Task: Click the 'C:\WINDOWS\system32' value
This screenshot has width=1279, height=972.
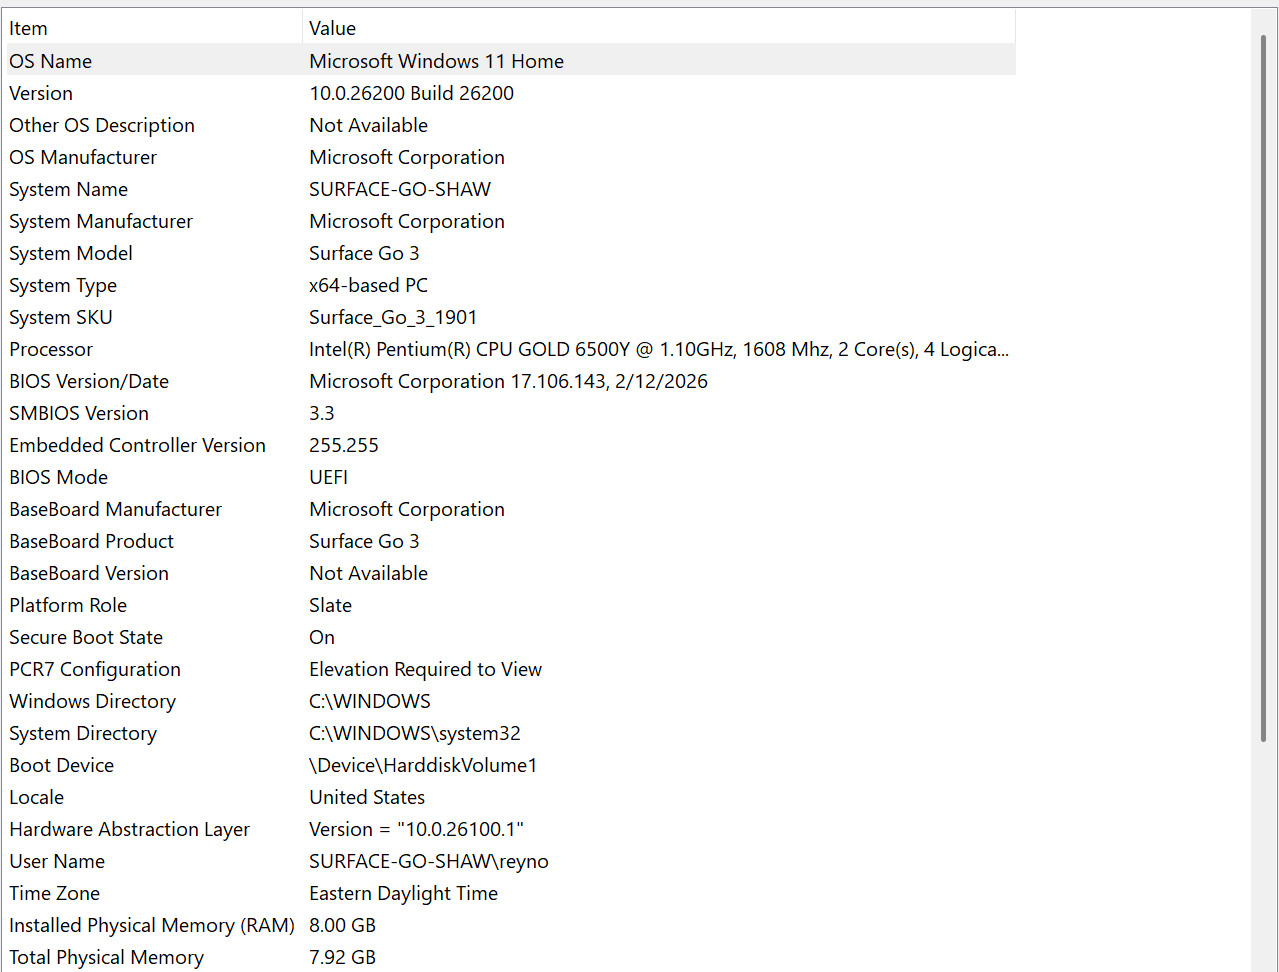Action: 415,733
